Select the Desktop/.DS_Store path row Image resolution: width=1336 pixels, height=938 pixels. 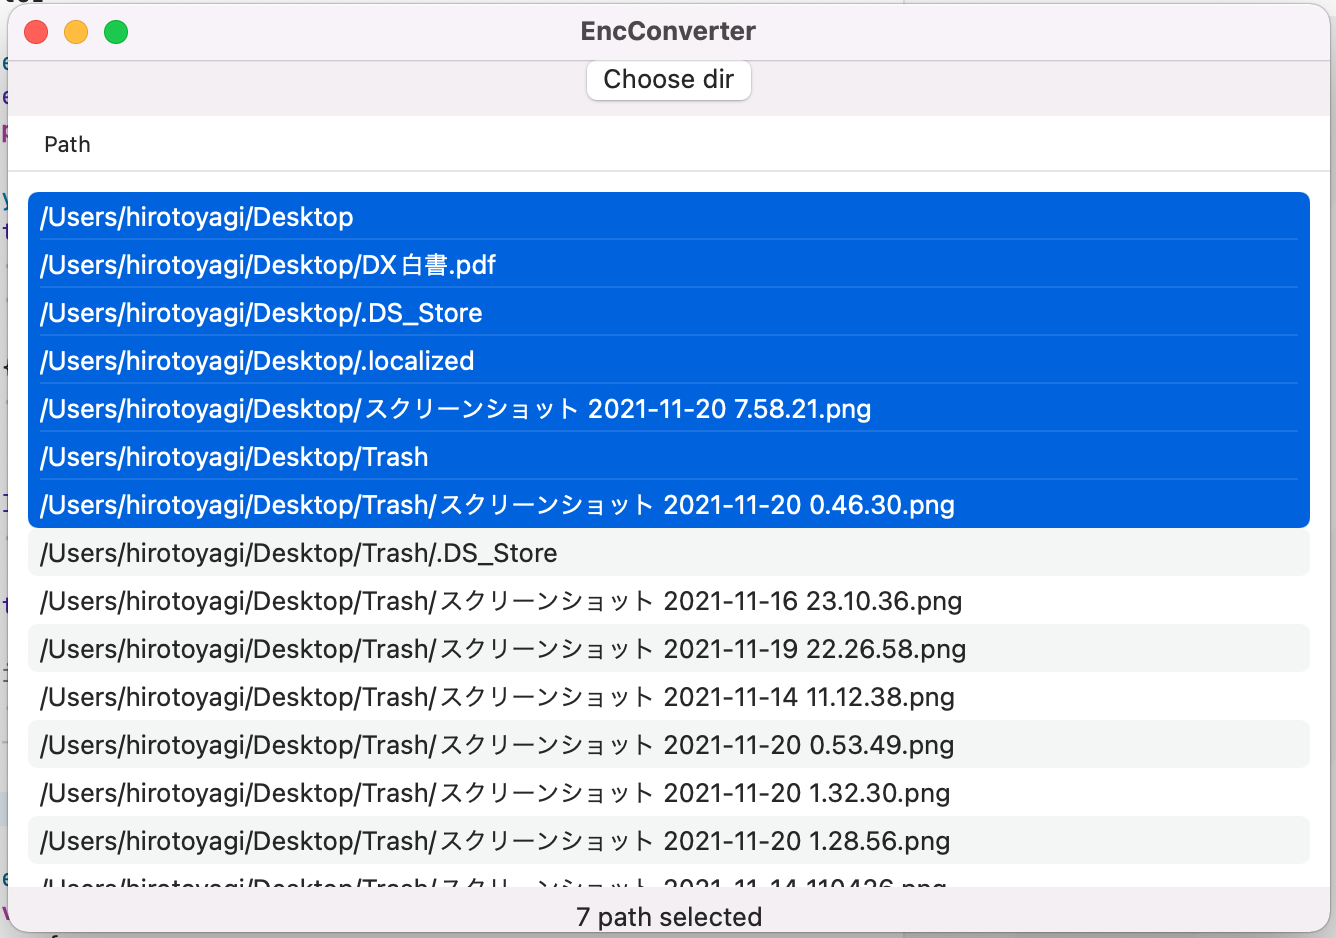(261, 313)
